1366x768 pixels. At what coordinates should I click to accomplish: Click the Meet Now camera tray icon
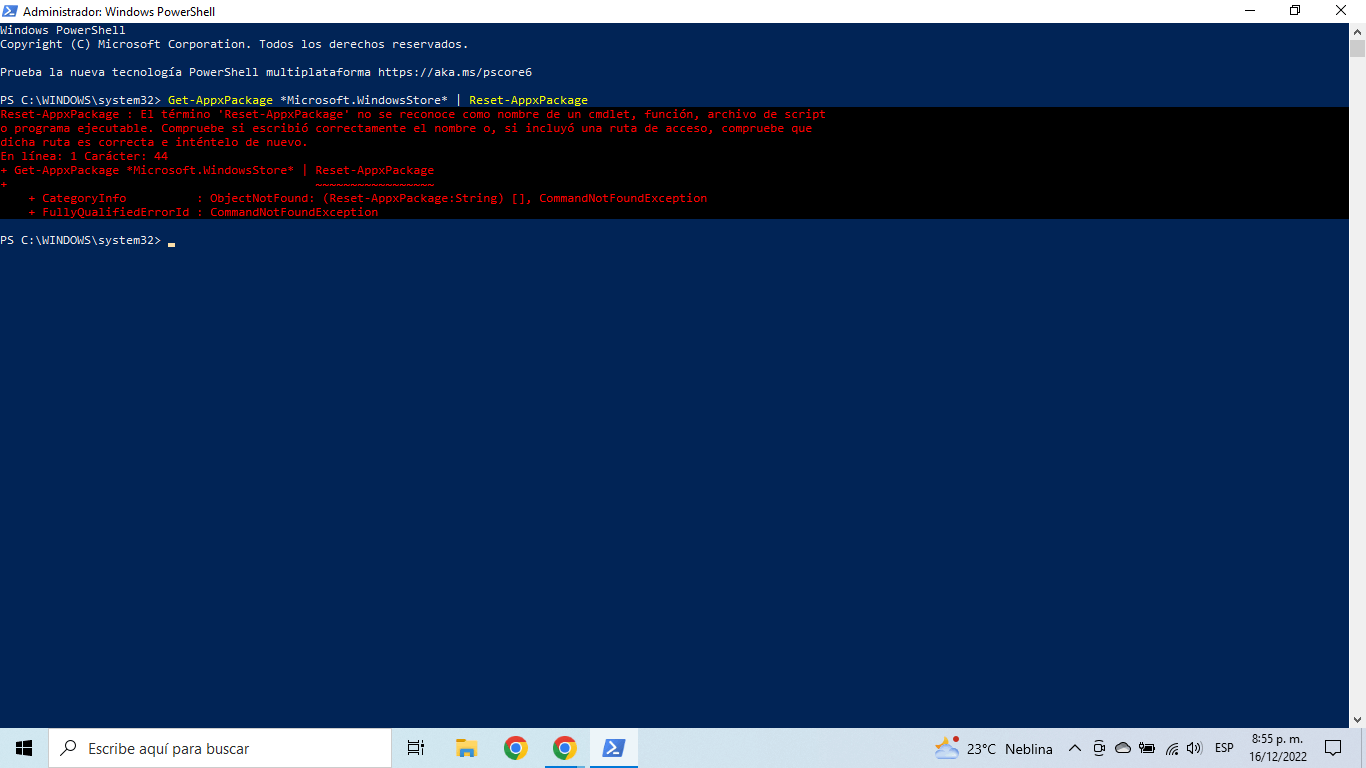click(x=1099, y=748)
